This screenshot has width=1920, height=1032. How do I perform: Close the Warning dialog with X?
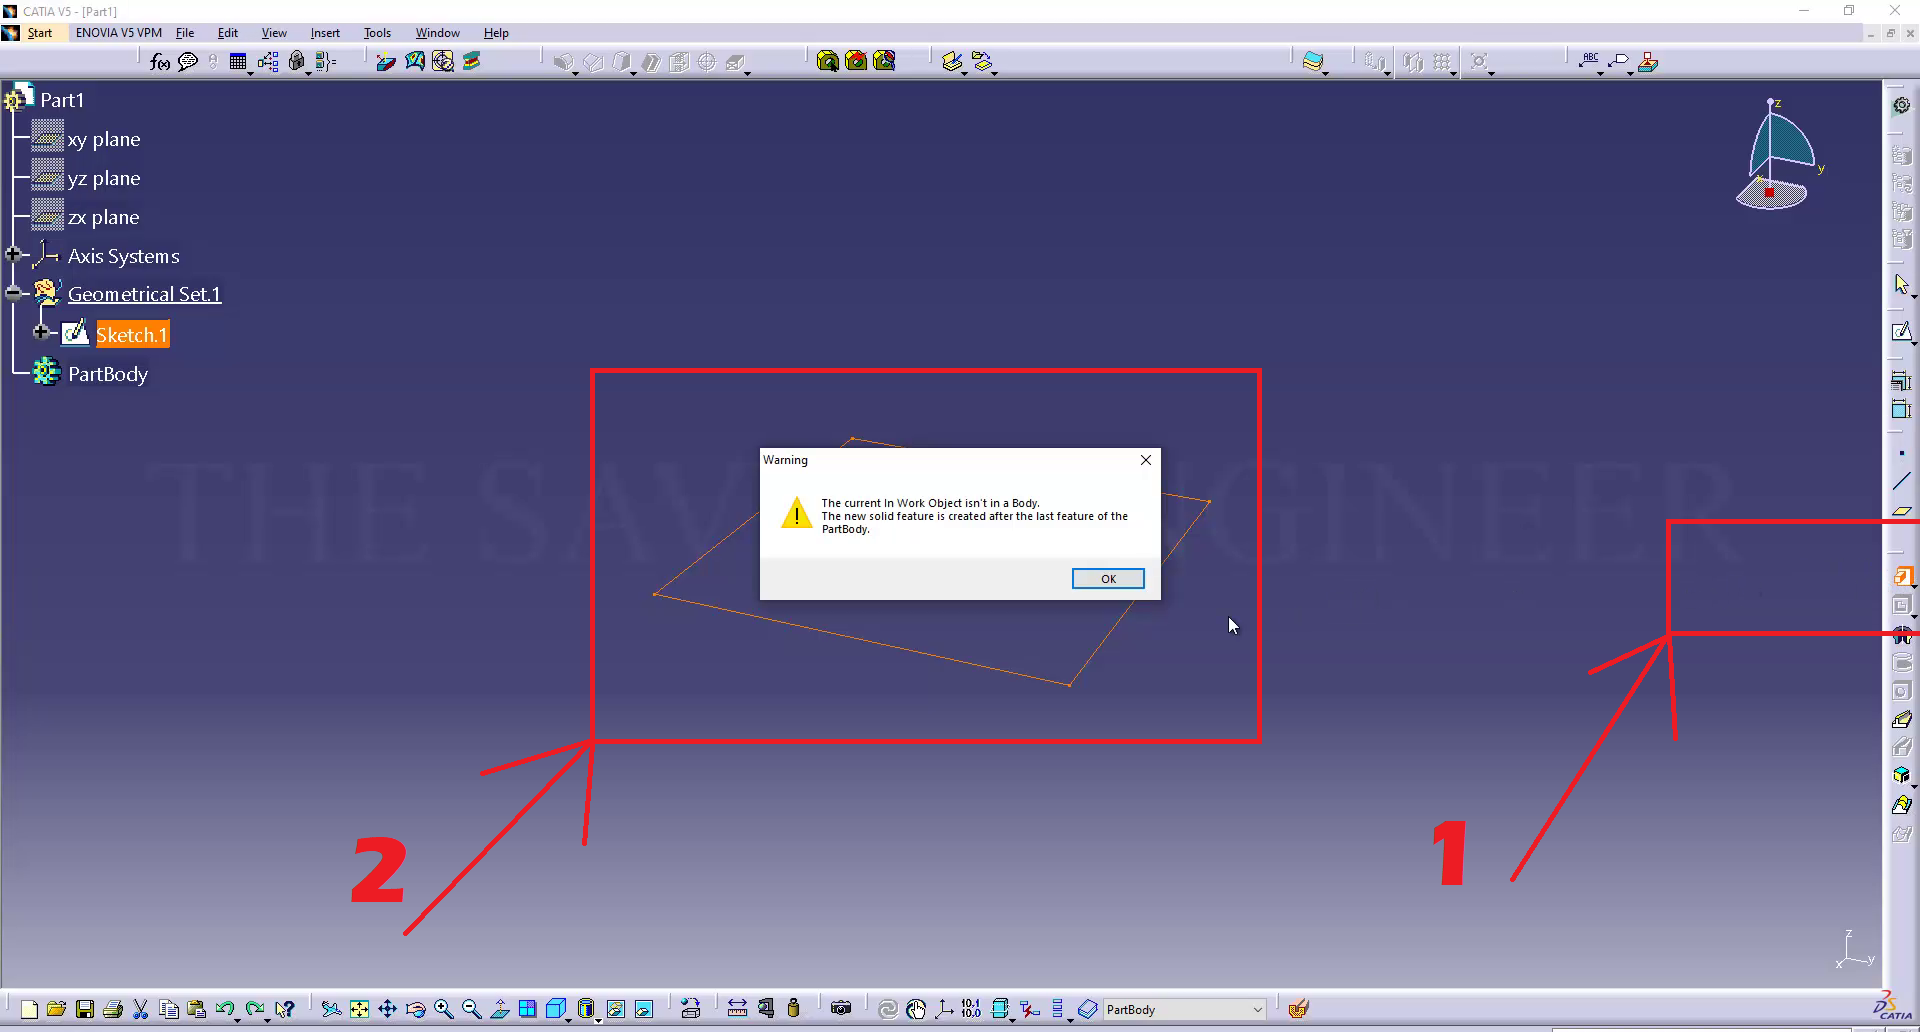[1146, 460]
